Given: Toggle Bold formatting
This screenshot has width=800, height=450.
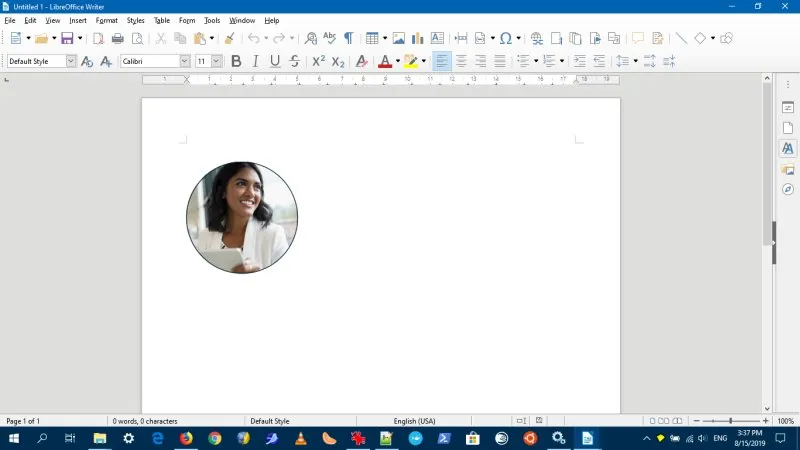Looking at the screenshot, I should (236, 61).
